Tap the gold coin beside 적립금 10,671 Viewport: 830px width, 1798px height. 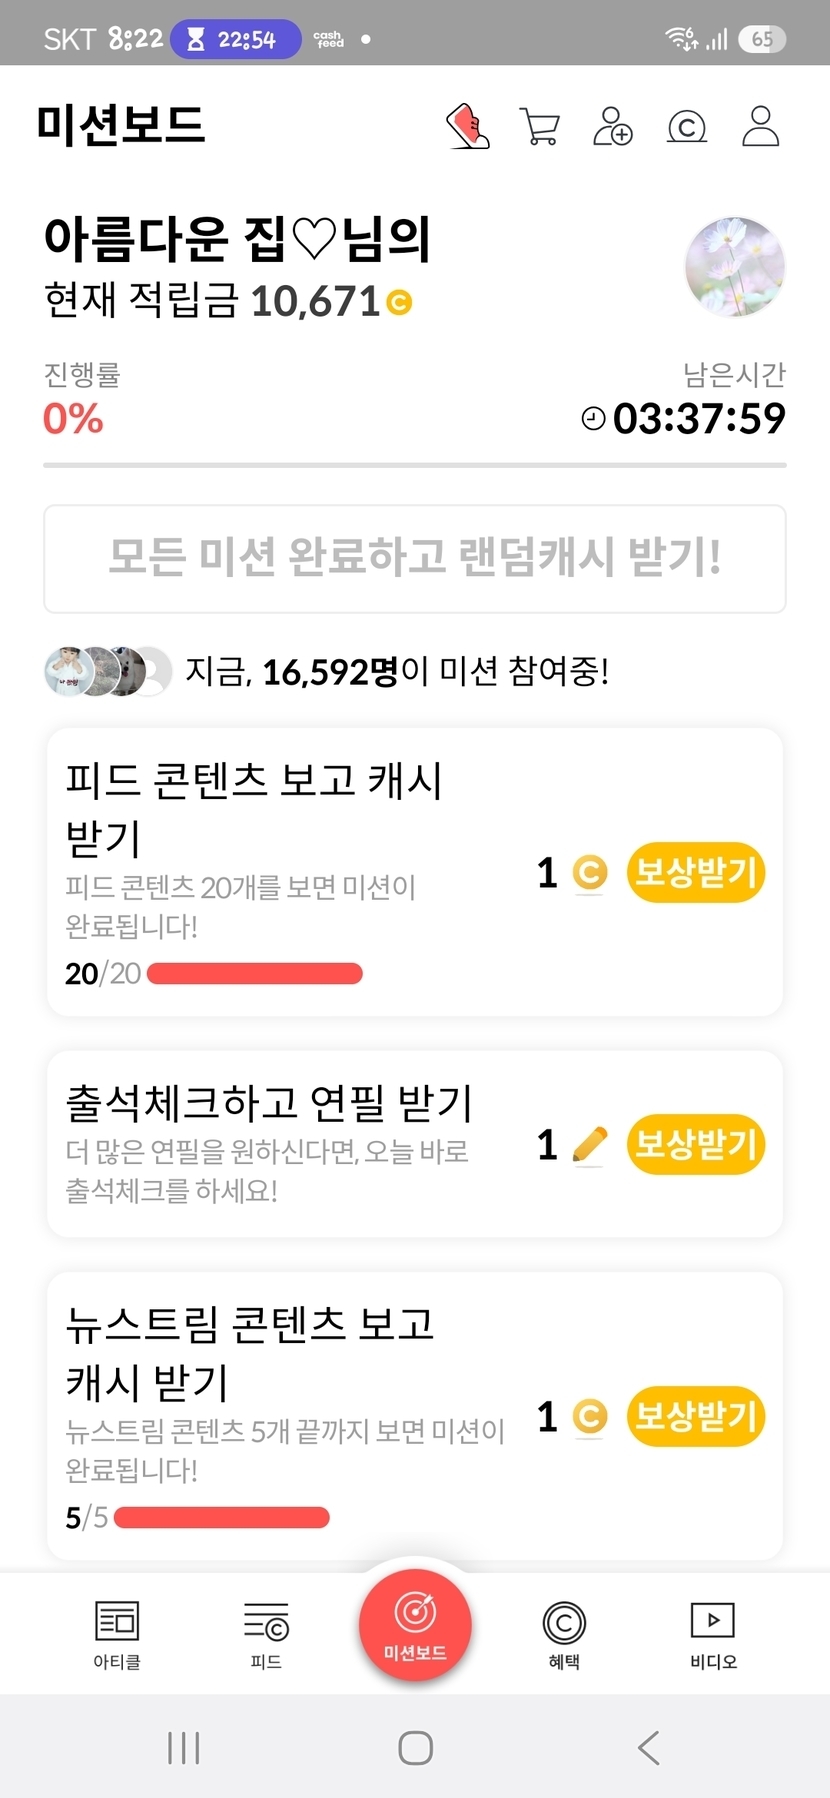[x=399, y=302]
